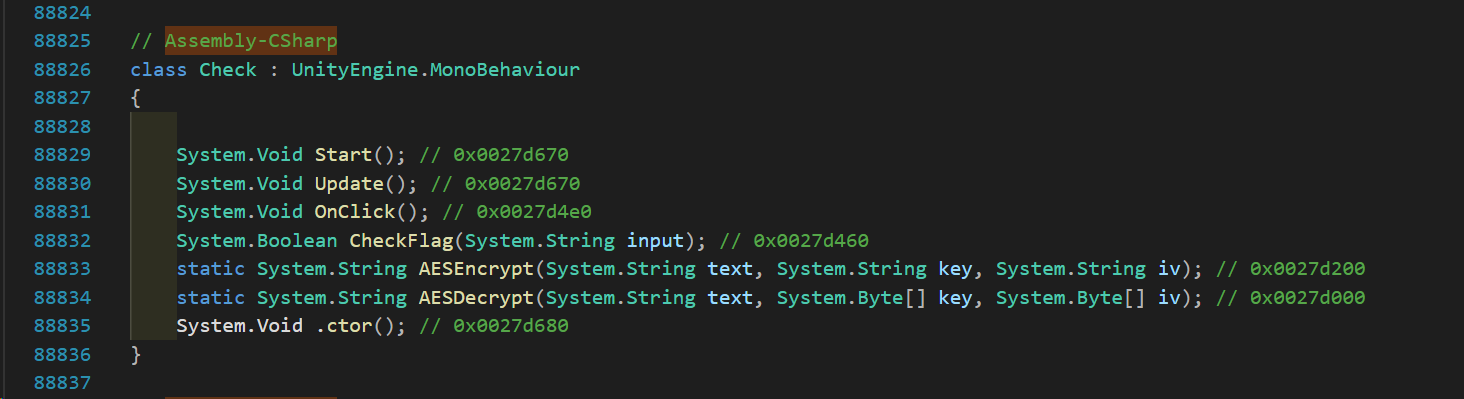Click the opening brace on line 88827

coord(136,98)
